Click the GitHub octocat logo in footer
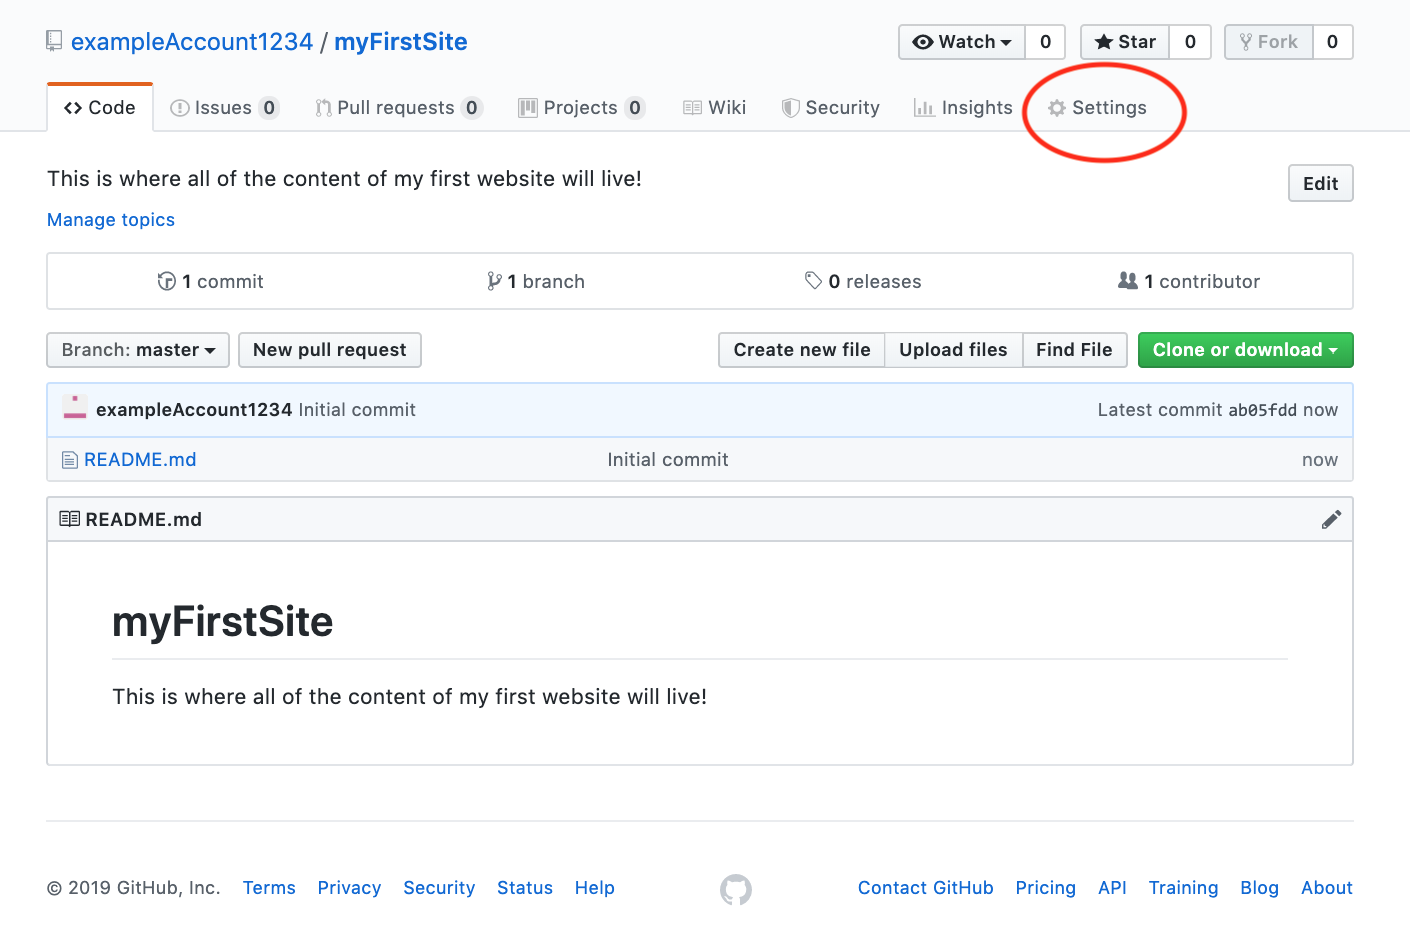 click(736, 889)
